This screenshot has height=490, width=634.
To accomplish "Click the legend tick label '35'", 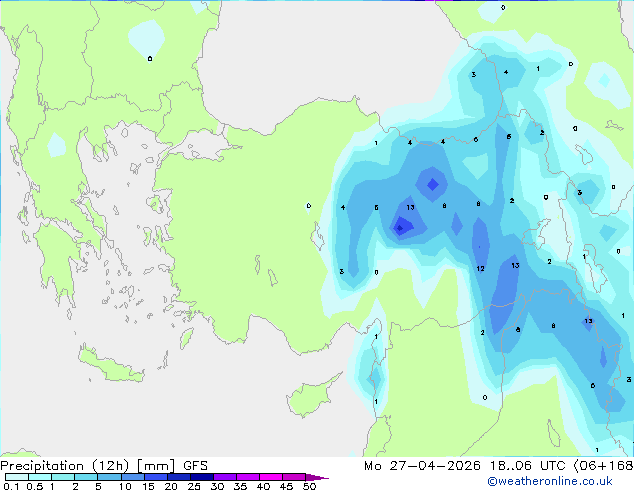I will (x=240, y=486).
